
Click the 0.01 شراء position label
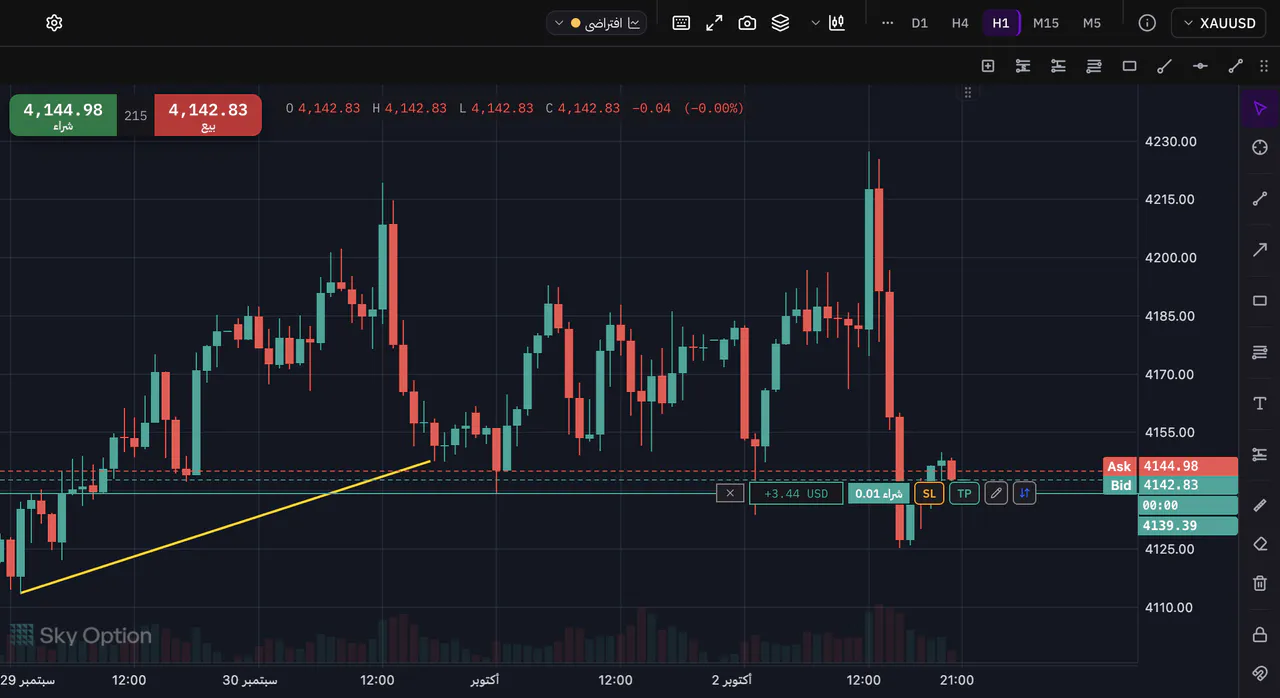879,493
